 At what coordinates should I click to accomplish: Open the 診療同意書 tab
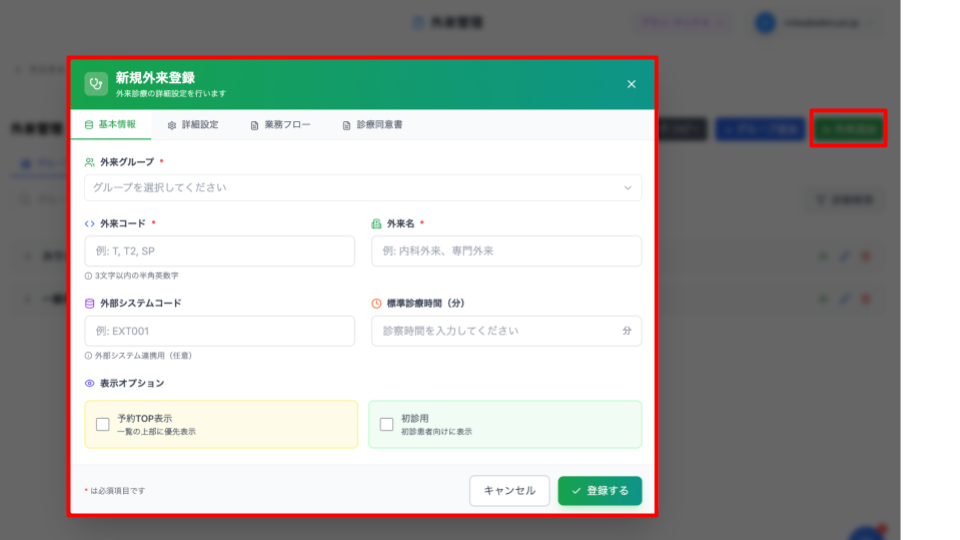coord(372,125)
